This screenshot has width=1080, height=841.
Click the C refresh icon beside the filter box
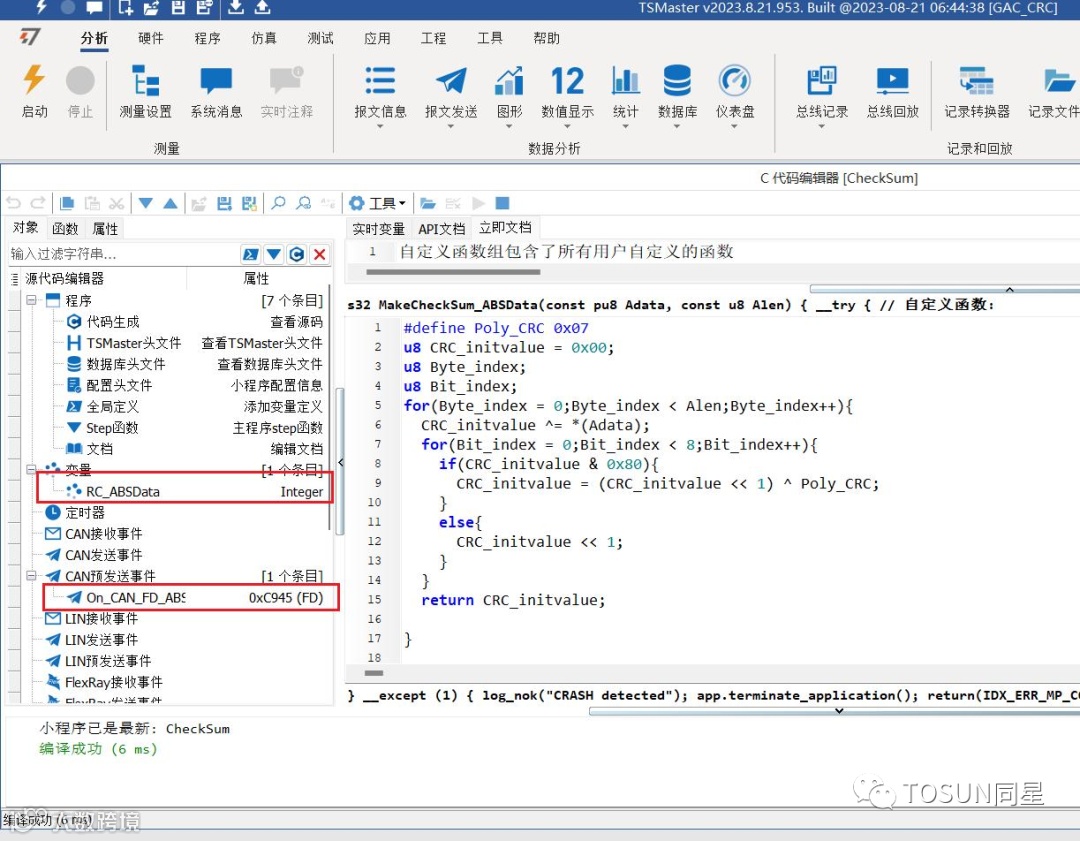[297, 254]
